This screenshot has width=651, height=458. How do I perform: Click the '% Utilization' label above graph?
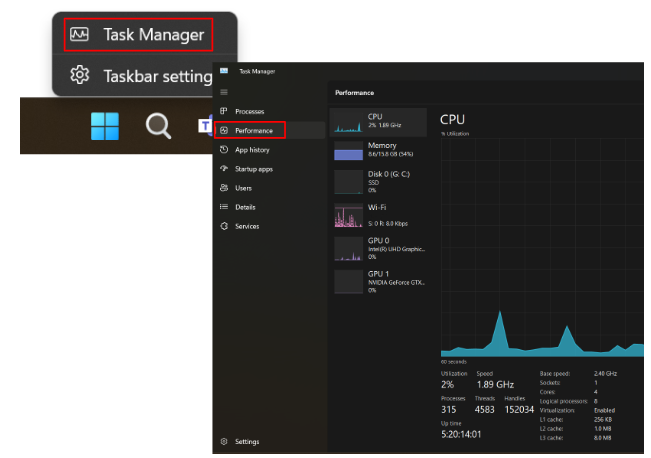[x=455, y=134]
